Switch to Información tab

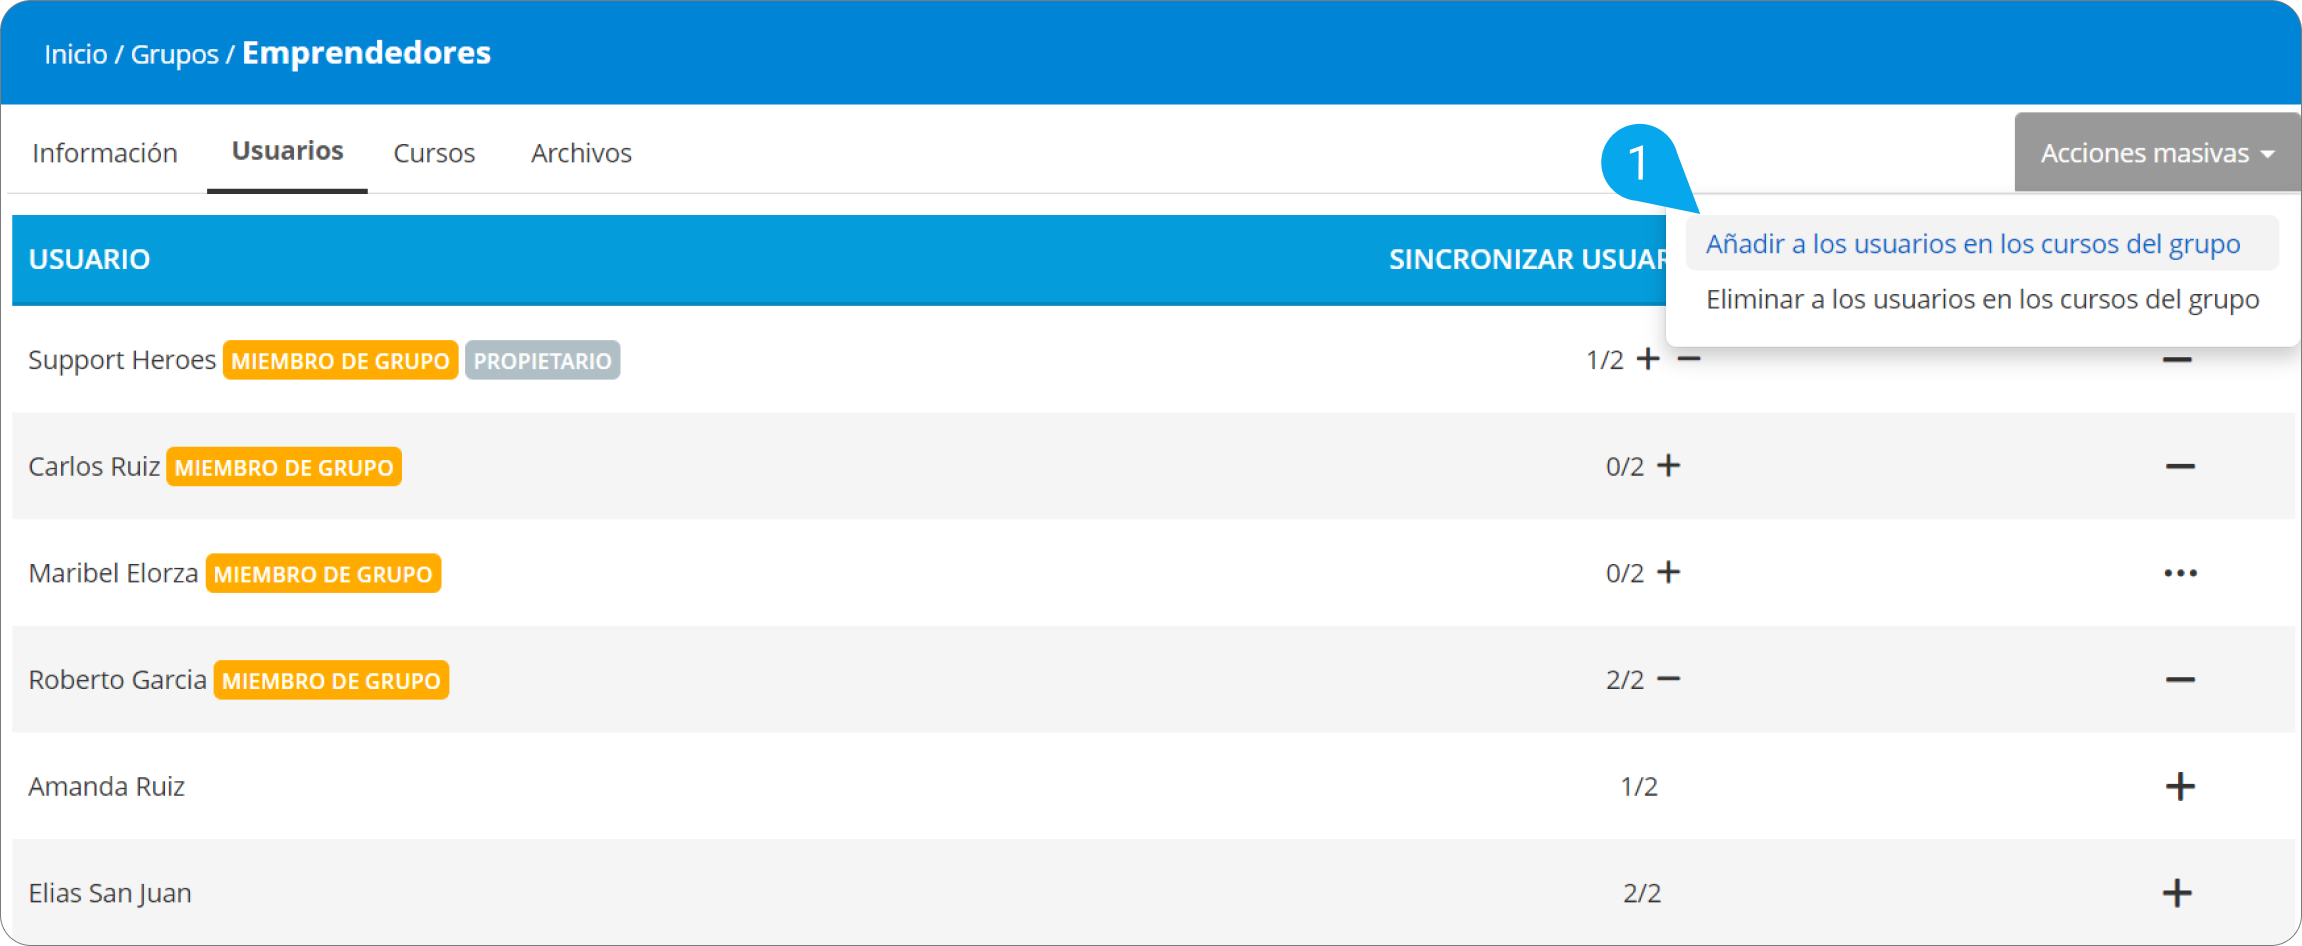pos(105,153)
